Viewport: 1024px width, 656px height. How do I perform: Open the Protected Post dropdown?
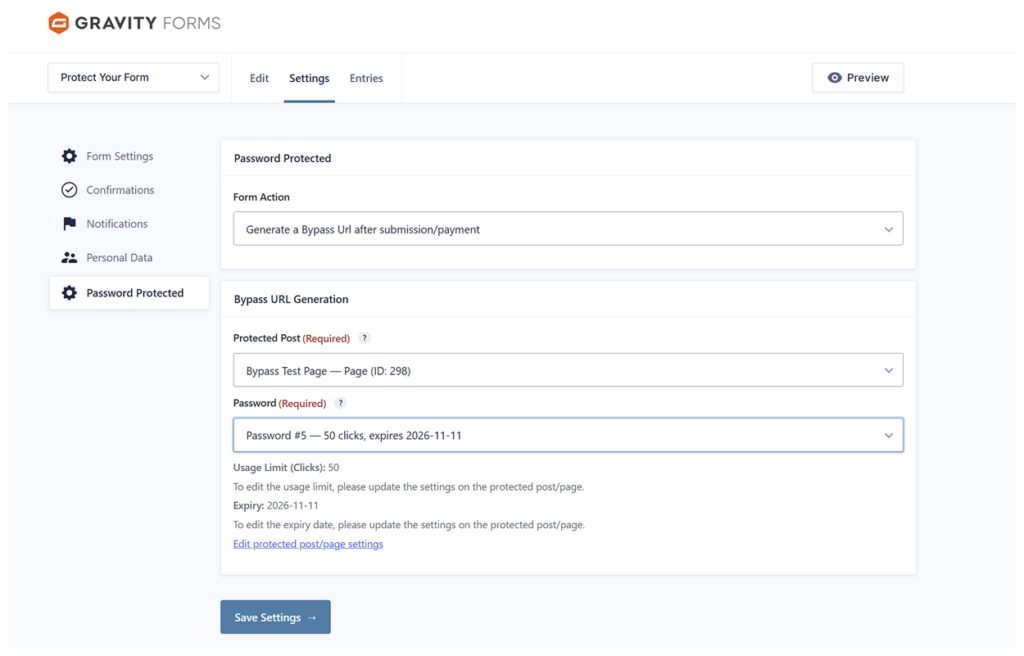(568, 370)
